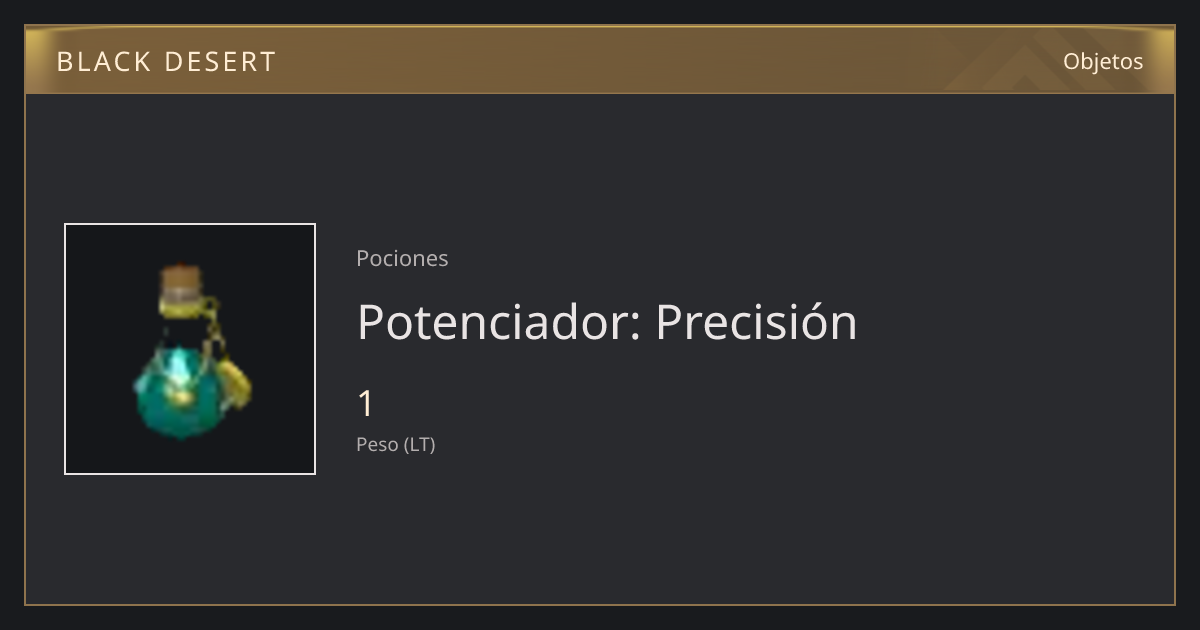Click the weight value 1
Viewport: 1200px width, 630px height.
pyautogui.click(x=366, y=404)
